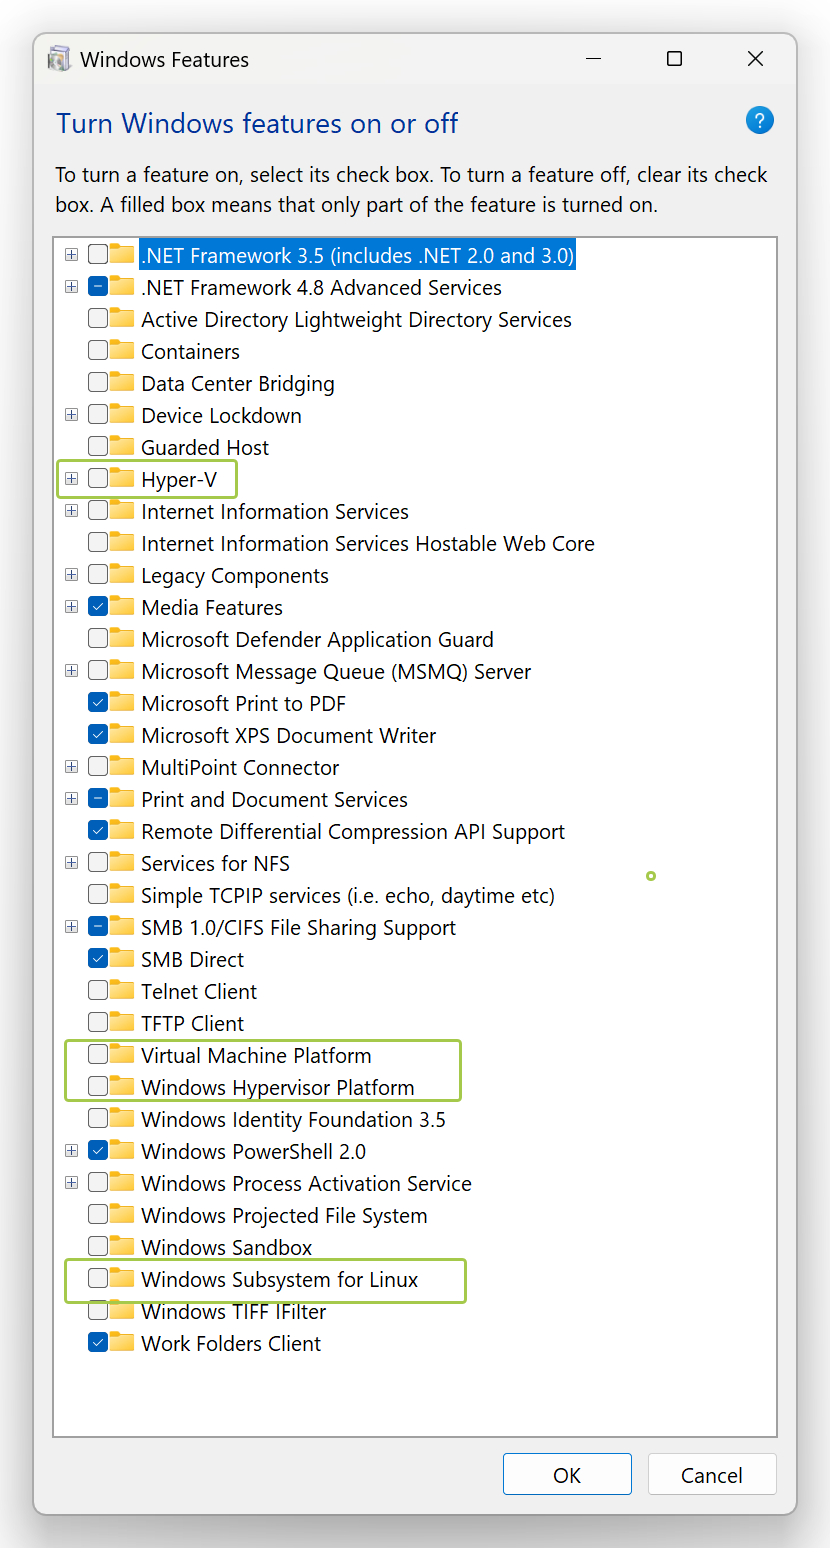Uncheck Microsoft Print to PDF
Image resolution: width=830 pixels, height=1548 pixels.
coord(98,702)
